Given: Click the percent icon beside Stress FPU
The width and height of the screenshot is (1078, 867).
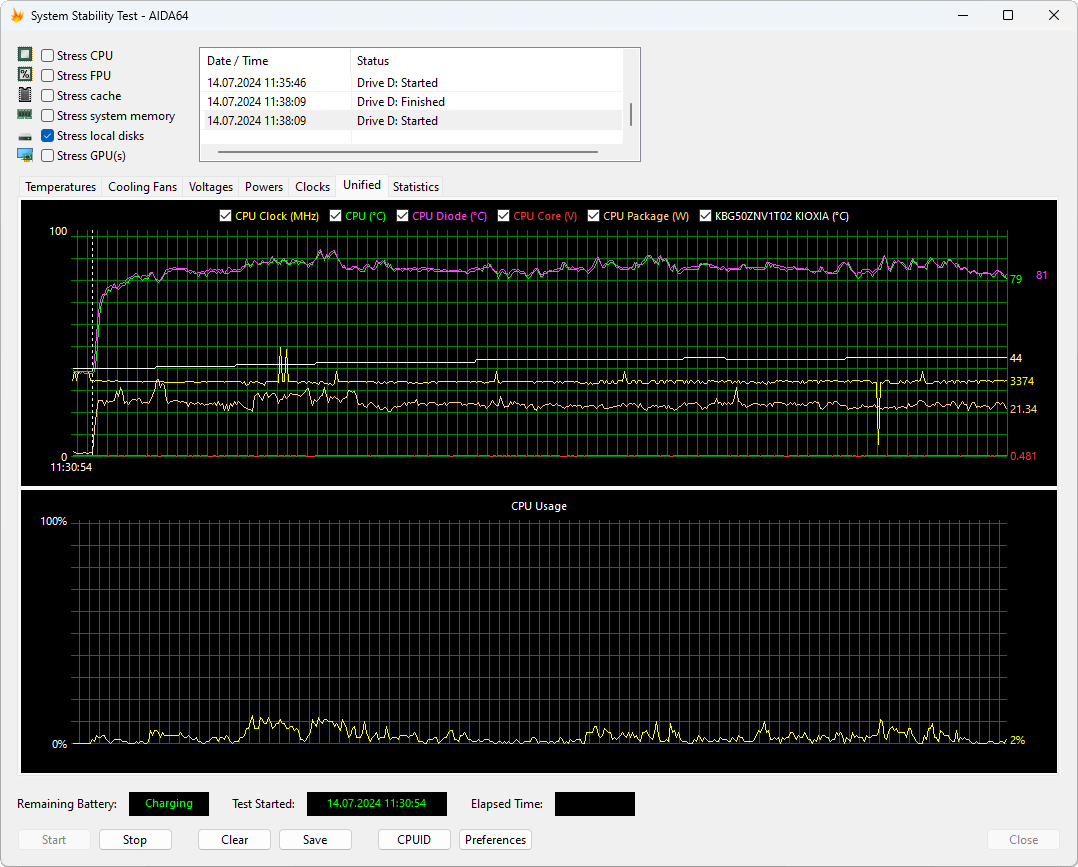Looking at the screenshot, I should (25, 76).
